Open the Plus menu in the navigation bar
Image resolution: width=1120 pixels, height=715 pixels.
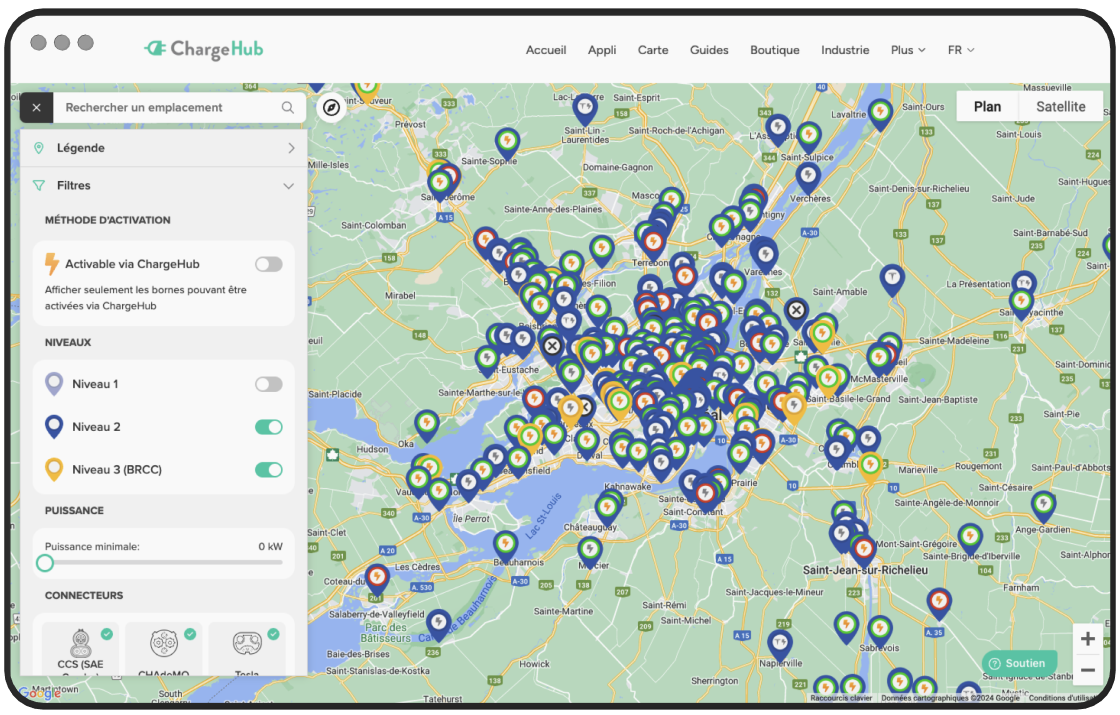[x=907, y=49]
